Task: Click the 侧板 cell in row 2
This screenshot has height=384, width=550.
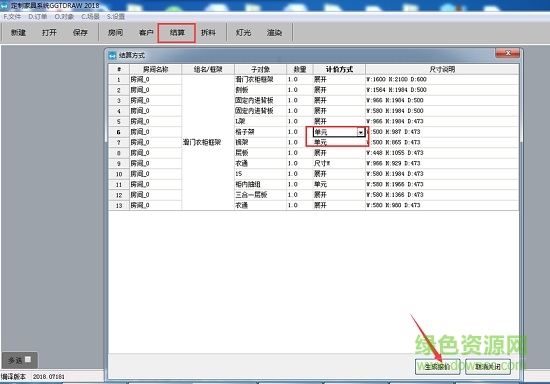Action: point(260,90)
